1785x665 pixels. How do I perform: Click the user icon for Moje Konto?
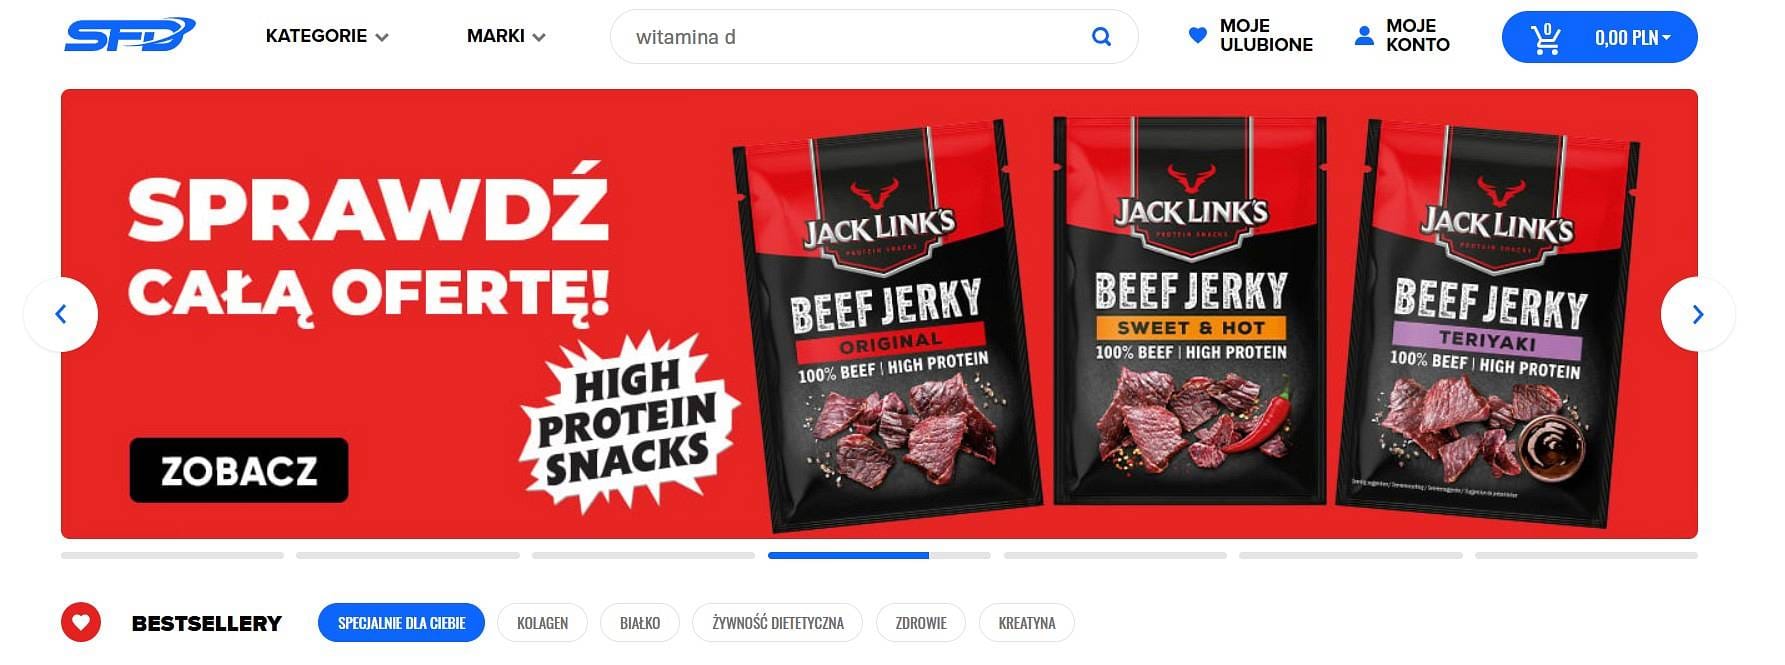pyautogui.click(x=1364, y=36)
